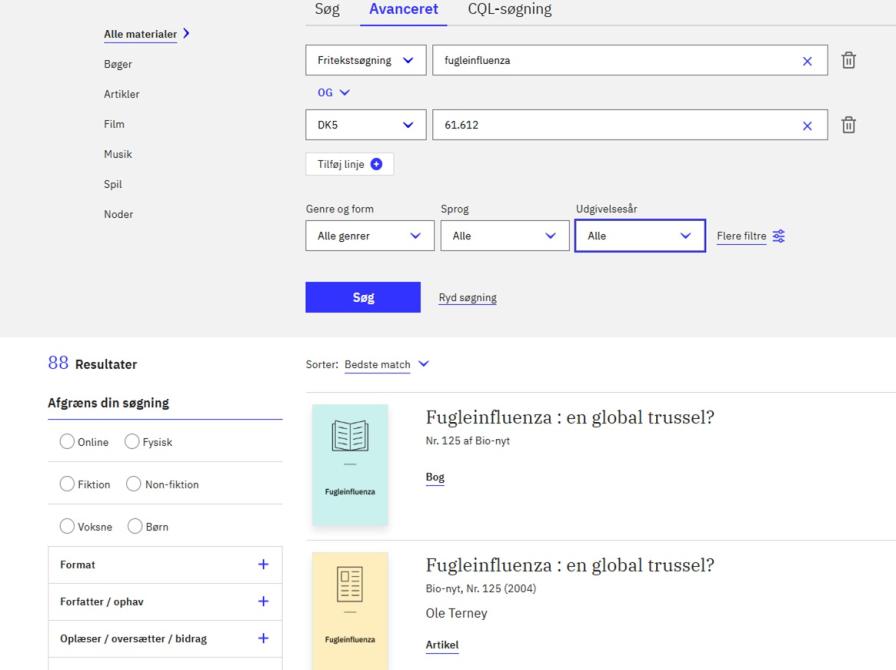The height and width of the screenshot is (670, 896).
Task: Open Flere filtre filter sliders icon
Action: [x=778, y=236]
